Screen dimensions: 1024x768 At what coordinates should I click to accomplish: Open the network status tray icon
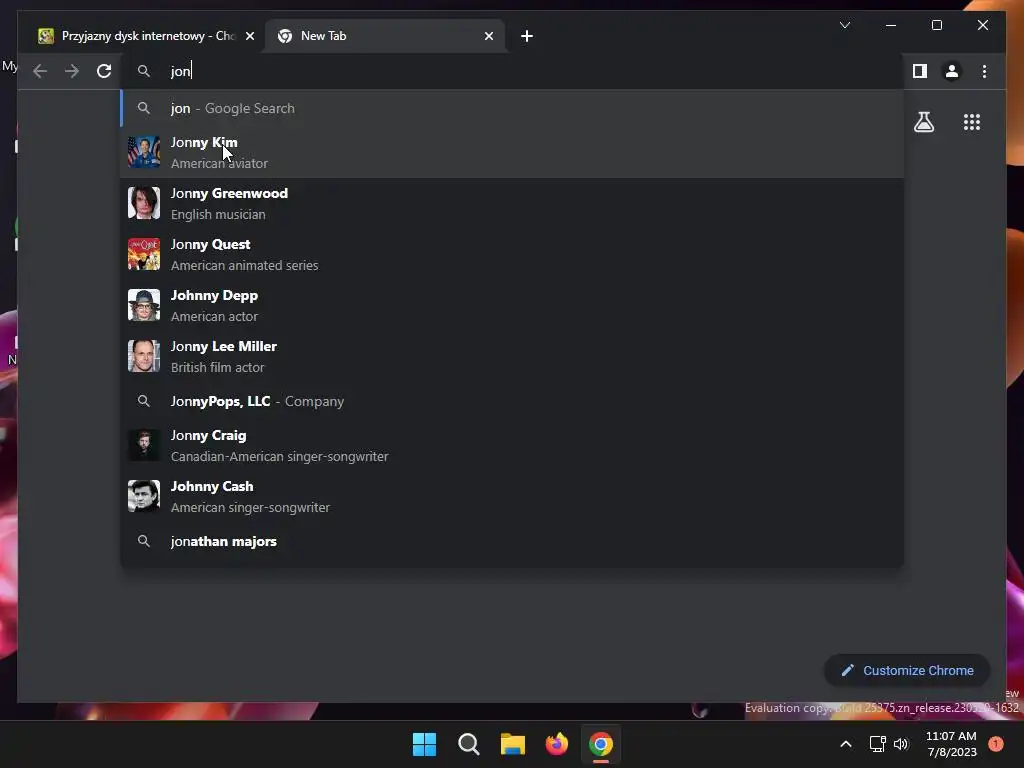click(x=877, y=744)
